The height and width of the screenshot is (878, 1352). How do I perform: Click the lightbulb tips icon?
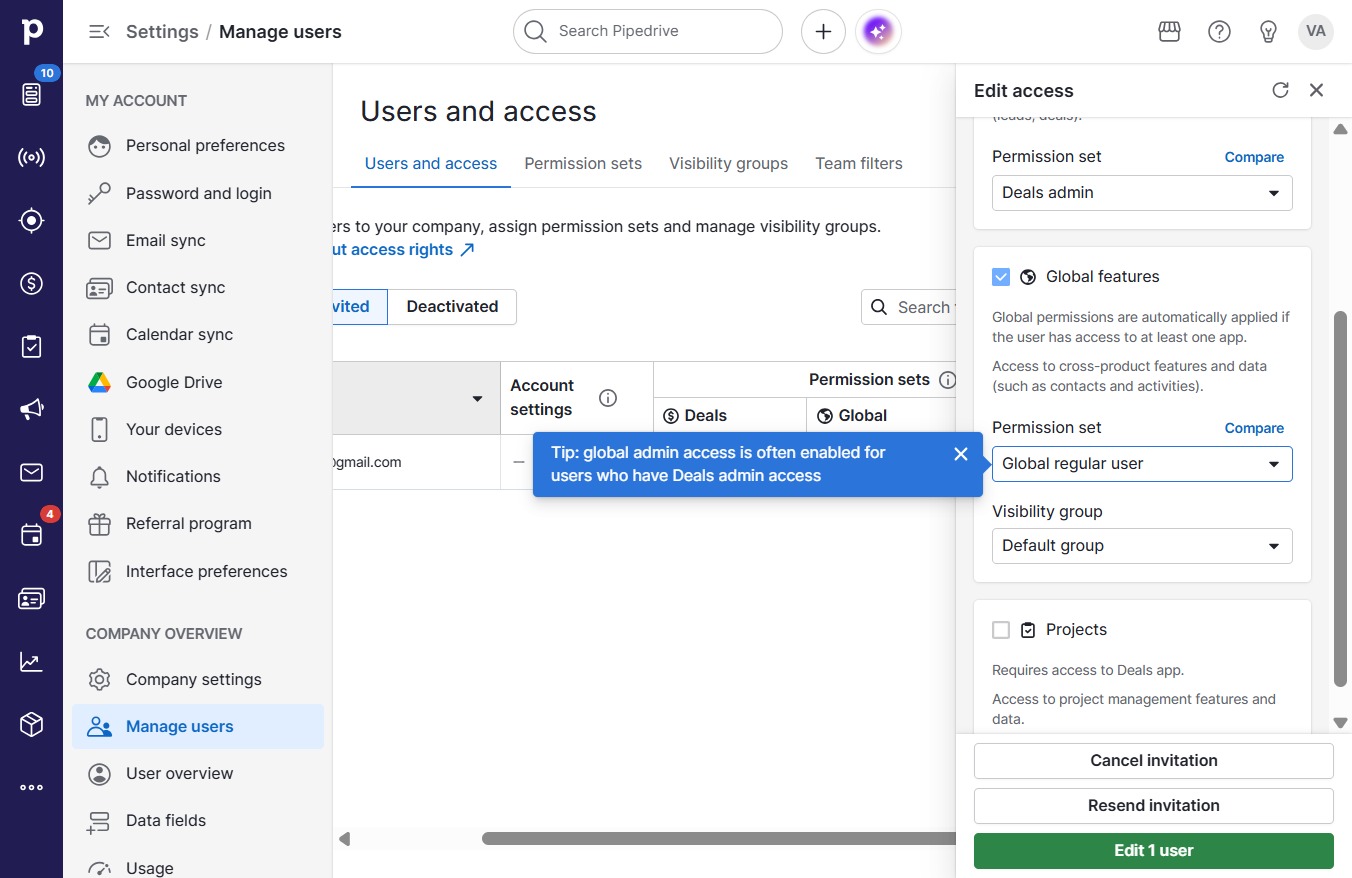1268,32
